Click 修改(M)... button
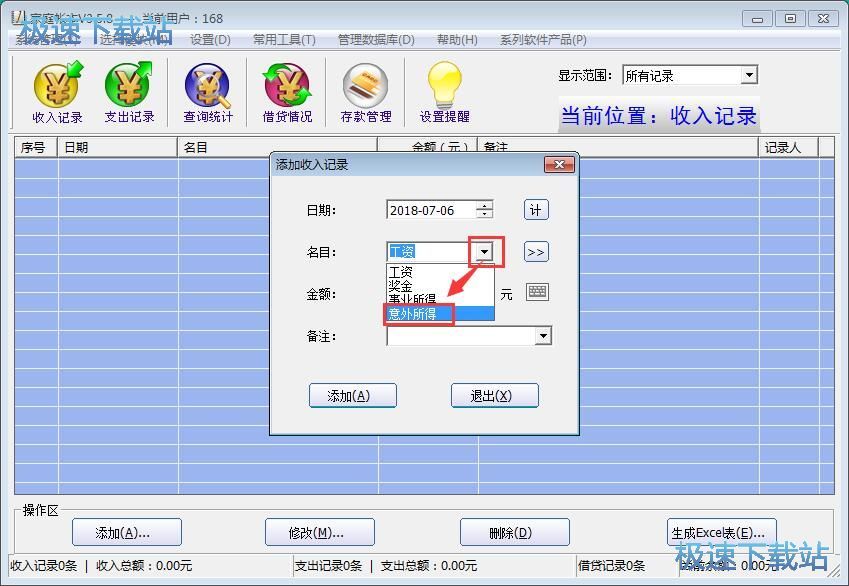Image resolution: width=849 pixels, height=586 pixels. point(319,533)
